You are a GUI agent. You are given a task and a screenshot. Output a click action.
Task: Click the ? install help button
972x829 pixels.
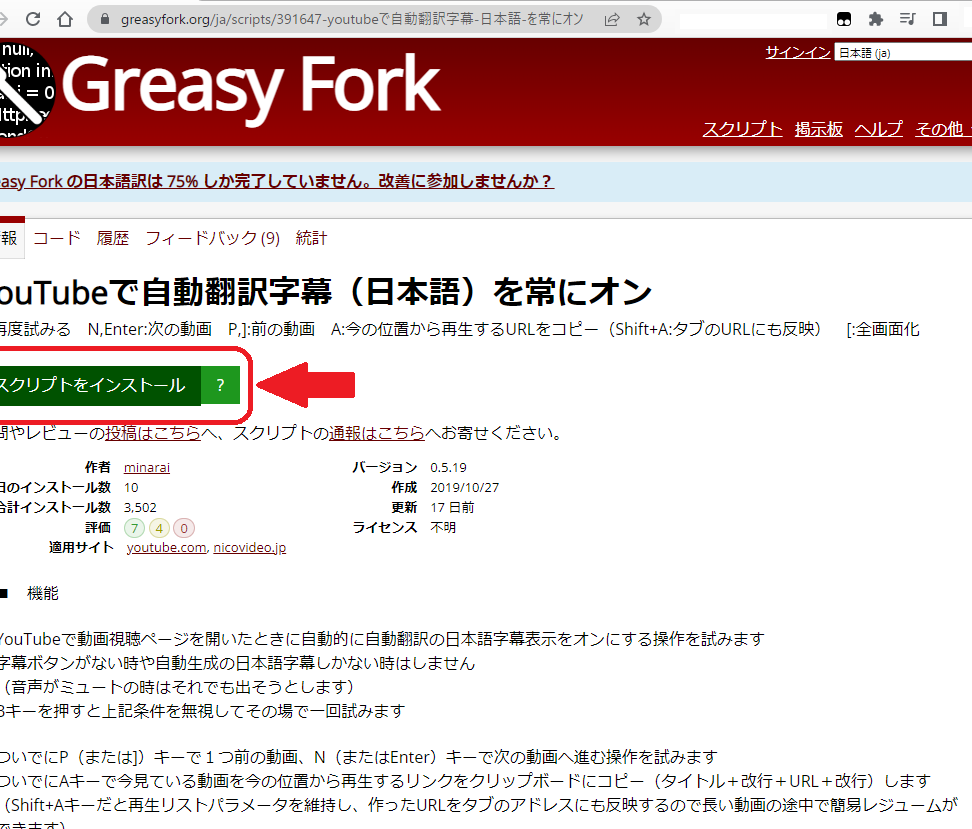coord(220,385)
